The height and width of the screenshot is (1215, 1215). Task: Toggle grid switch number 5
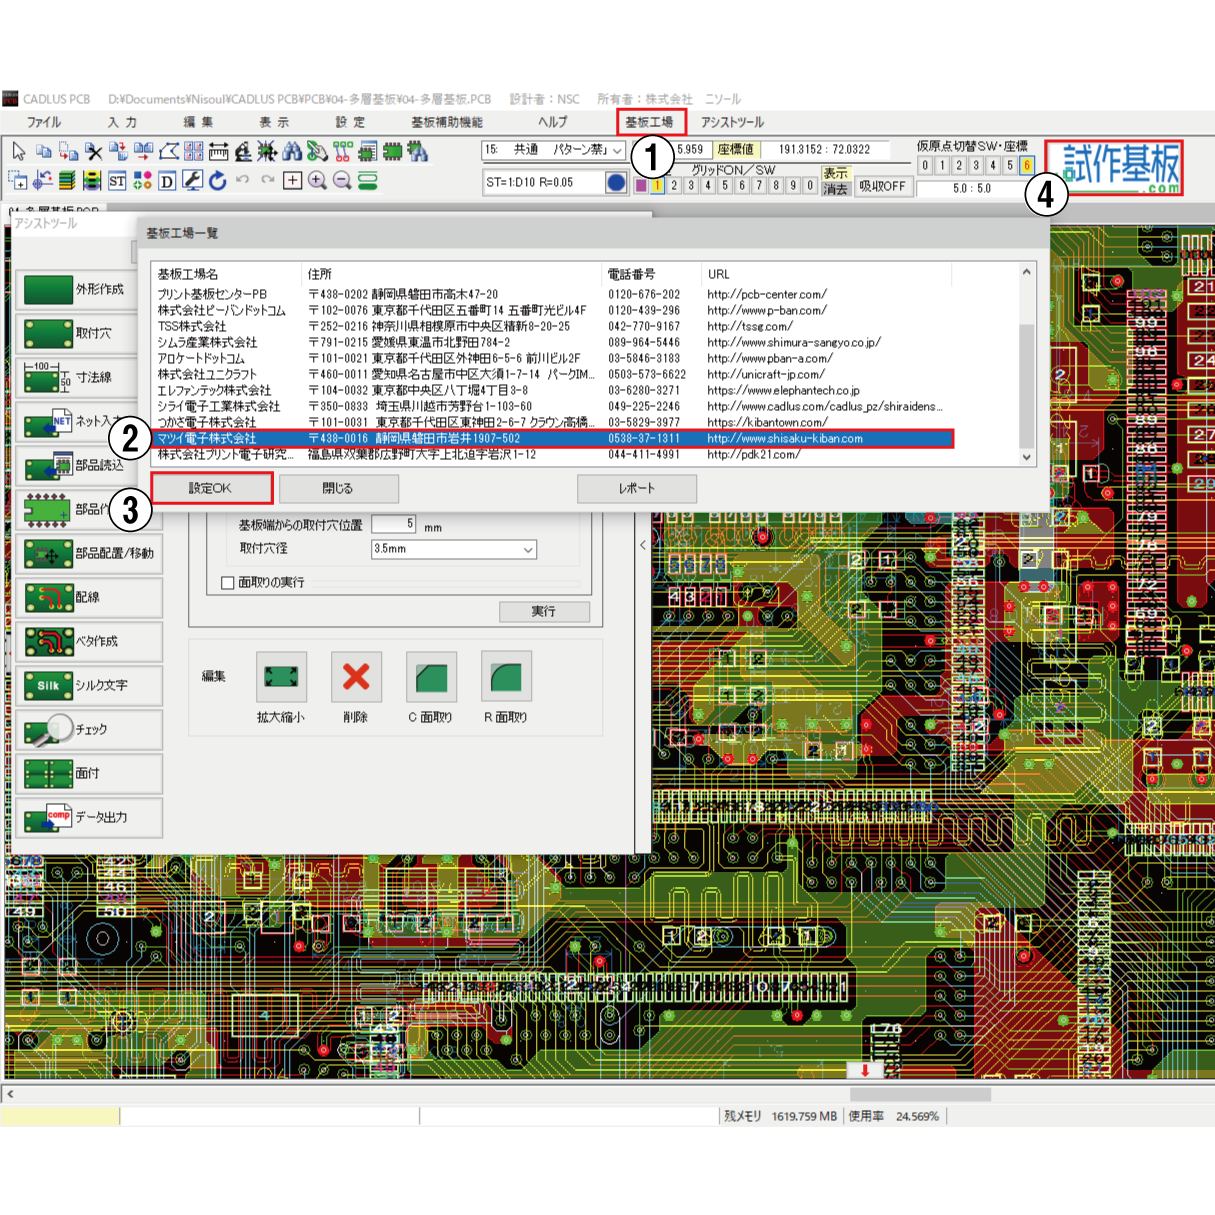tap(725, 185)
